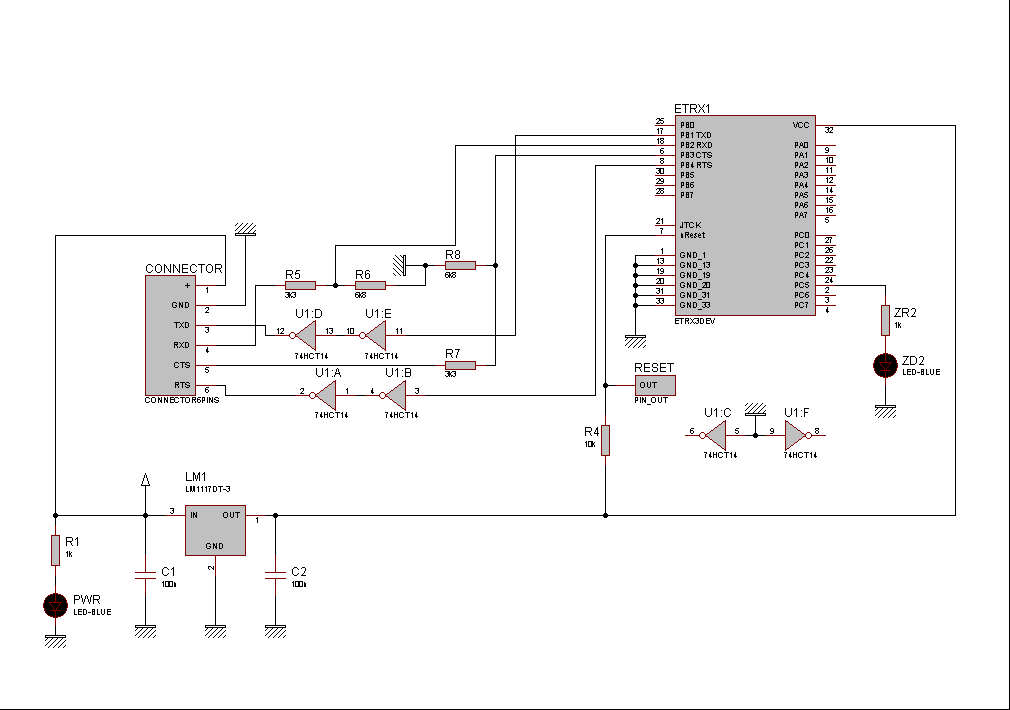Click the ground symbol left of R8
The image size is (1010, 710).
401,265
